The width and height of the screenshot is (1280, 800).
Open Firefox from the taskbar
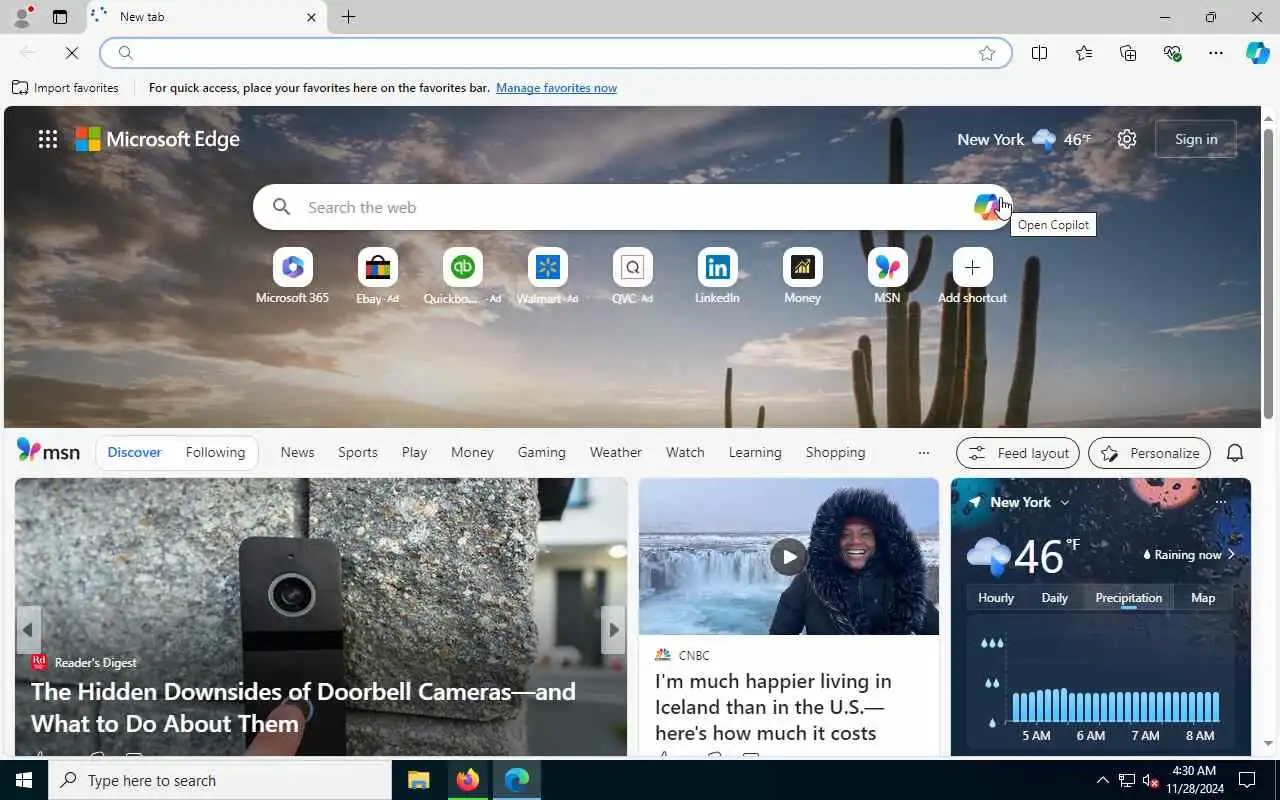[x=467, y=780]
